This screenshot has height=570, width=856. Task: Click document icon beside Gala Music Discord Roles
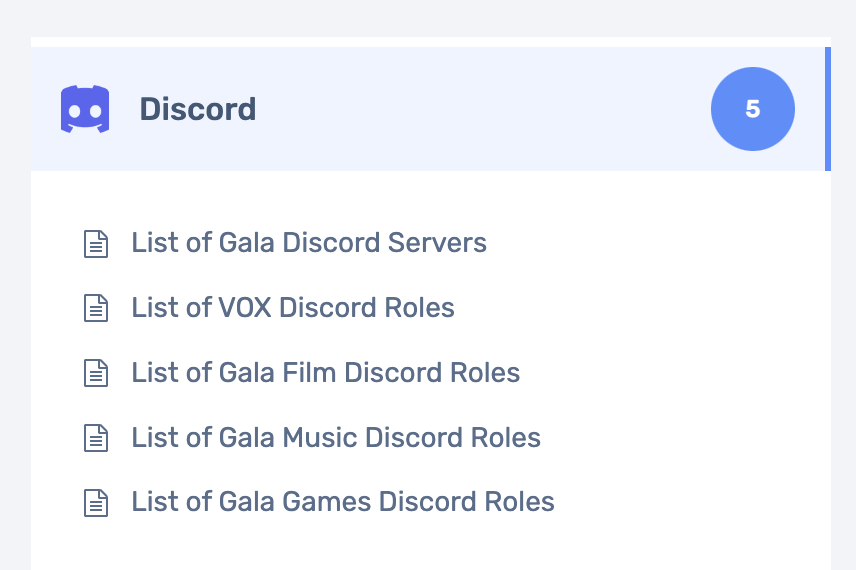(96, 438)
